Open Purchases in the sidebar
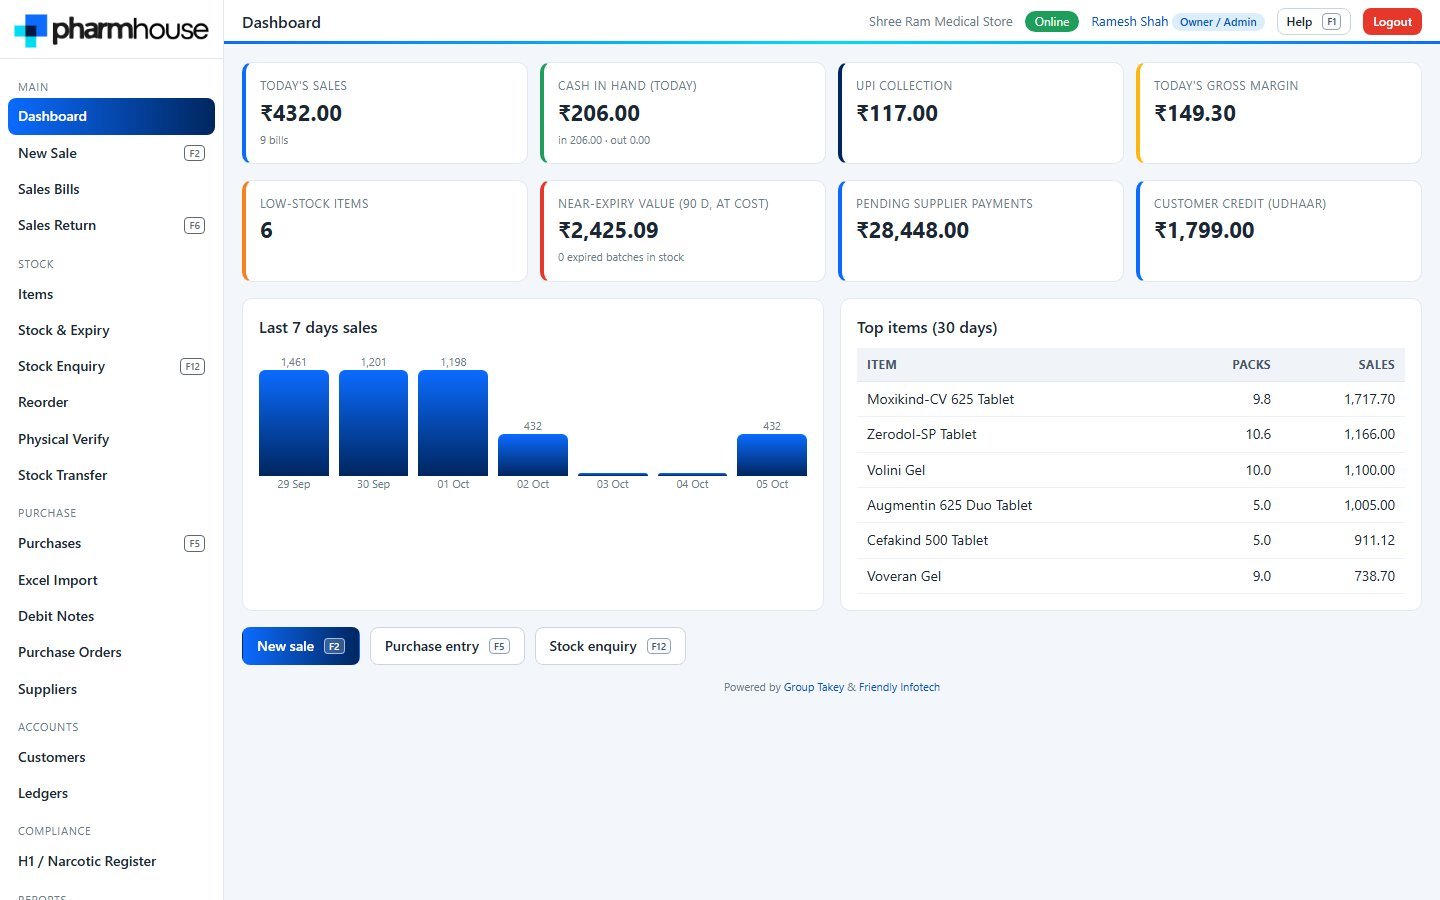Viewport: 1440px width, 900px height. 111,543
